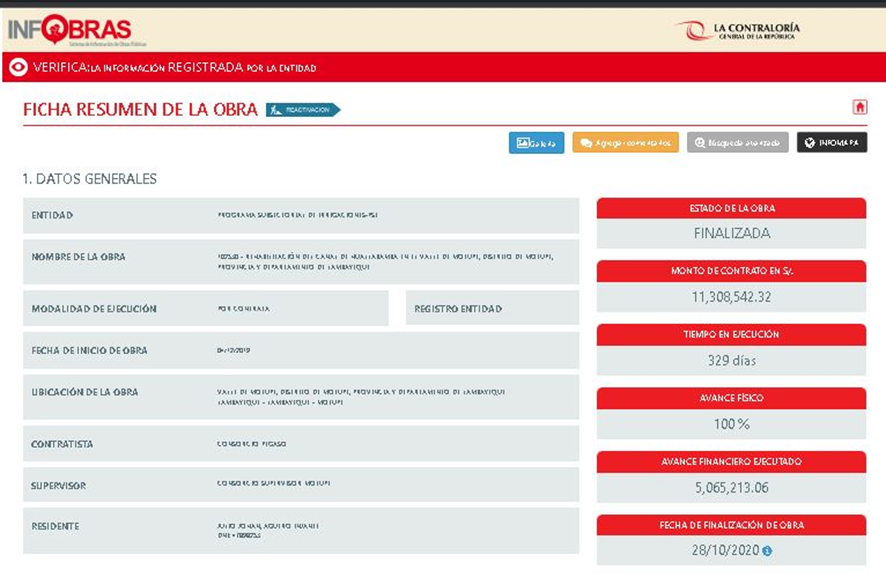
Task: Click the REGISTRO ENTIDAD label
Action: [x=458, y=309]
